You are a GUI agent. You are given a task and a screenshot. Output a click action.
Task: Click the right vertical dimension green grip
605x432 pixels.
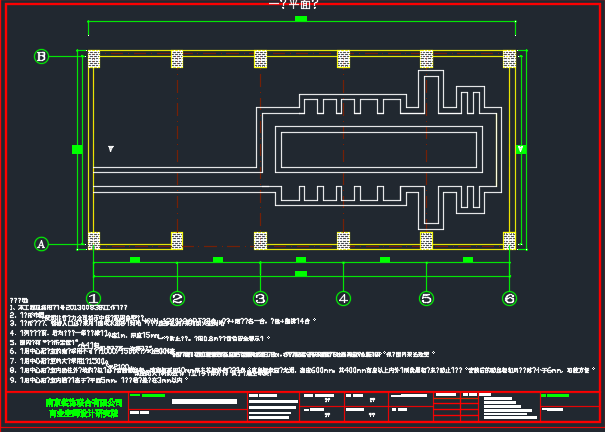coord(520,149)
